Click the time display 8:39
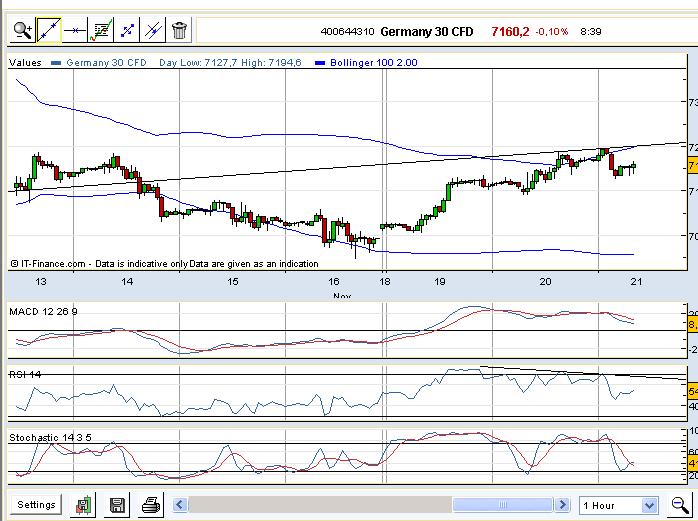 click(591, 32)
